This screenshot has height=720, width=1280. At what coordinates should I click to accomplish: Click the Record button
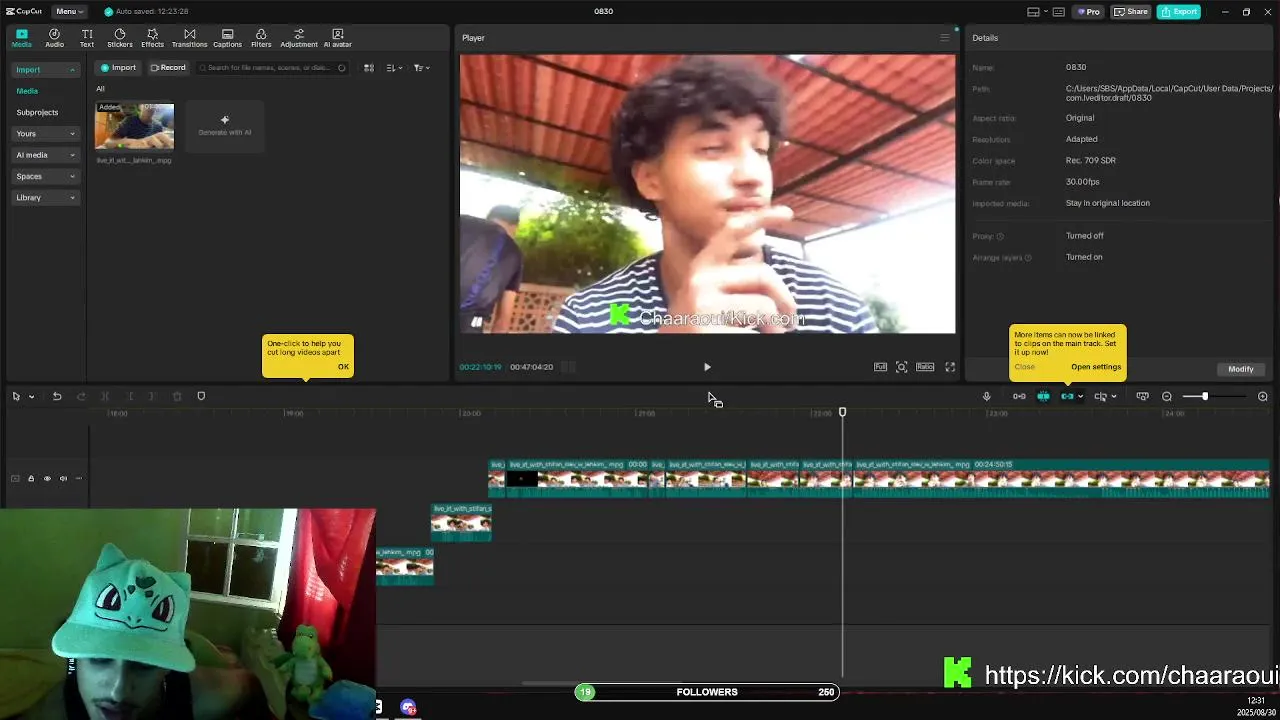(168, 68)
